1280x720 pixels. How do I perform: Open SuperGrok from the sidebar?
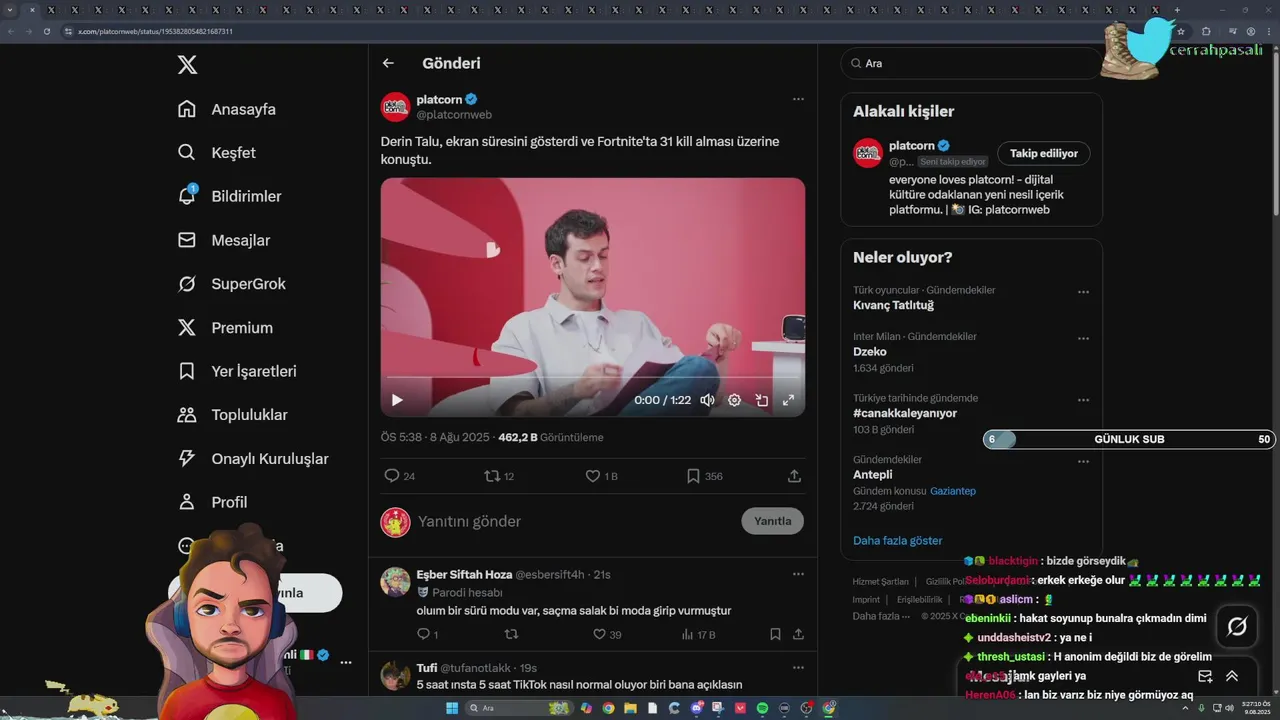[x=232, y=284]
